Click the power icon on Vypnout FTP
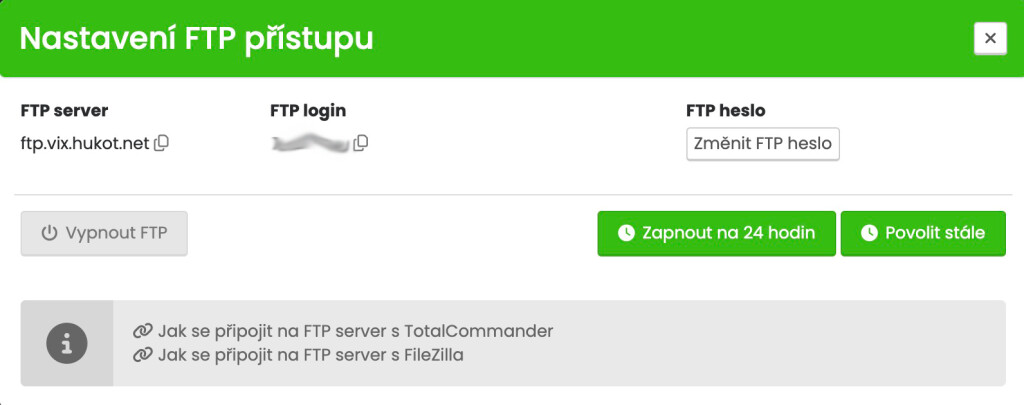 point(49,233)
